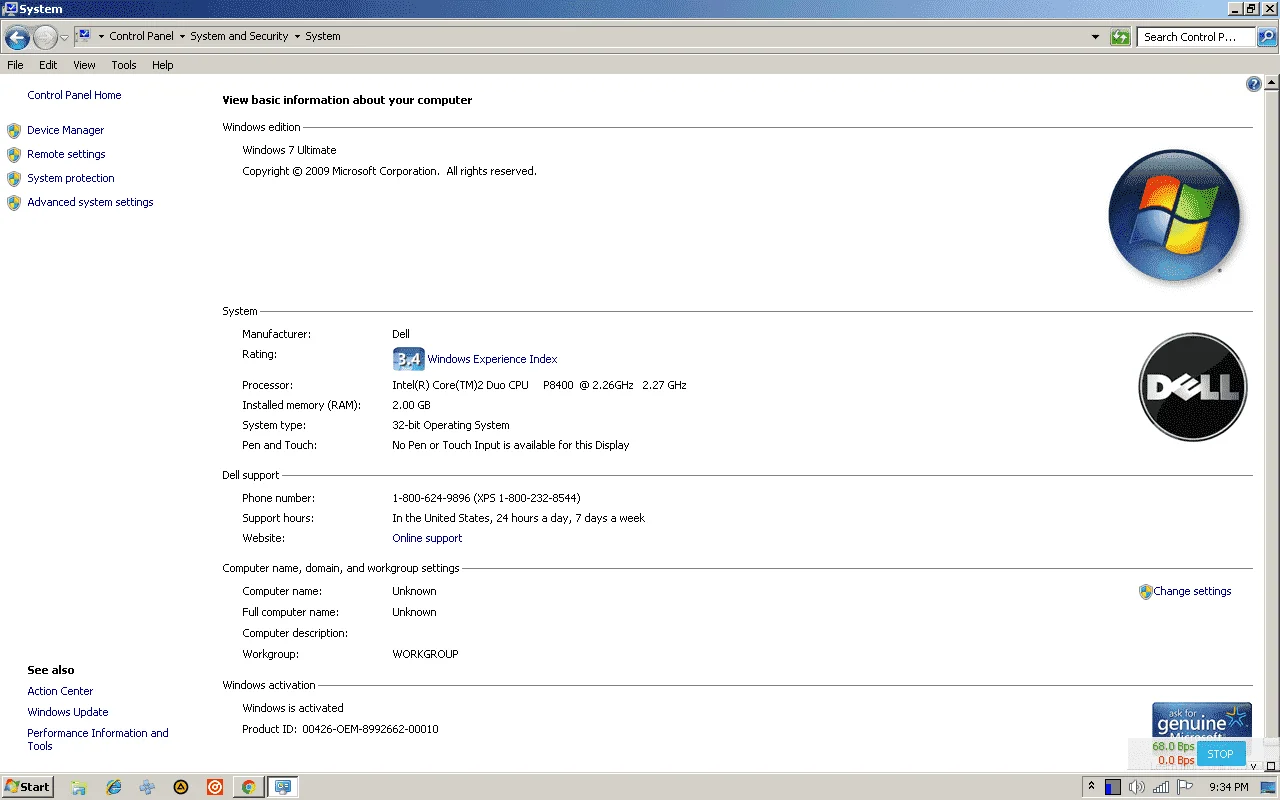Click the greyed Forward arrow button

[45, 38]
